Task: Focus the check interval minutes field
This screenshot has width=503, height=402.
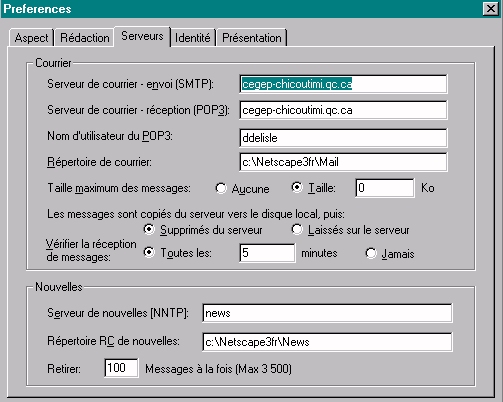Action: click(267, 253)
